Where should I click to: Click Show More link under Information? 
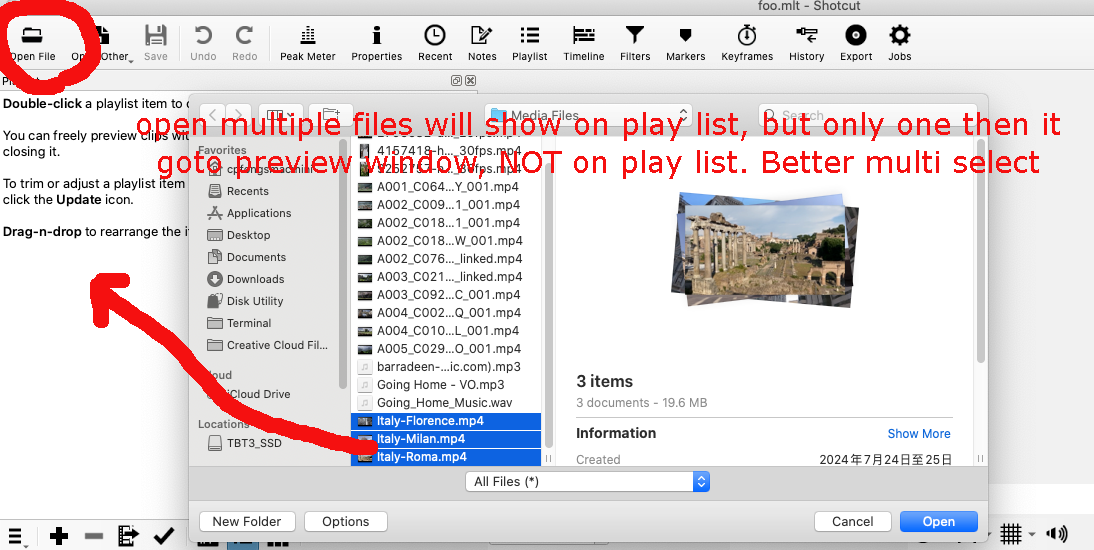tap(918, 433)
